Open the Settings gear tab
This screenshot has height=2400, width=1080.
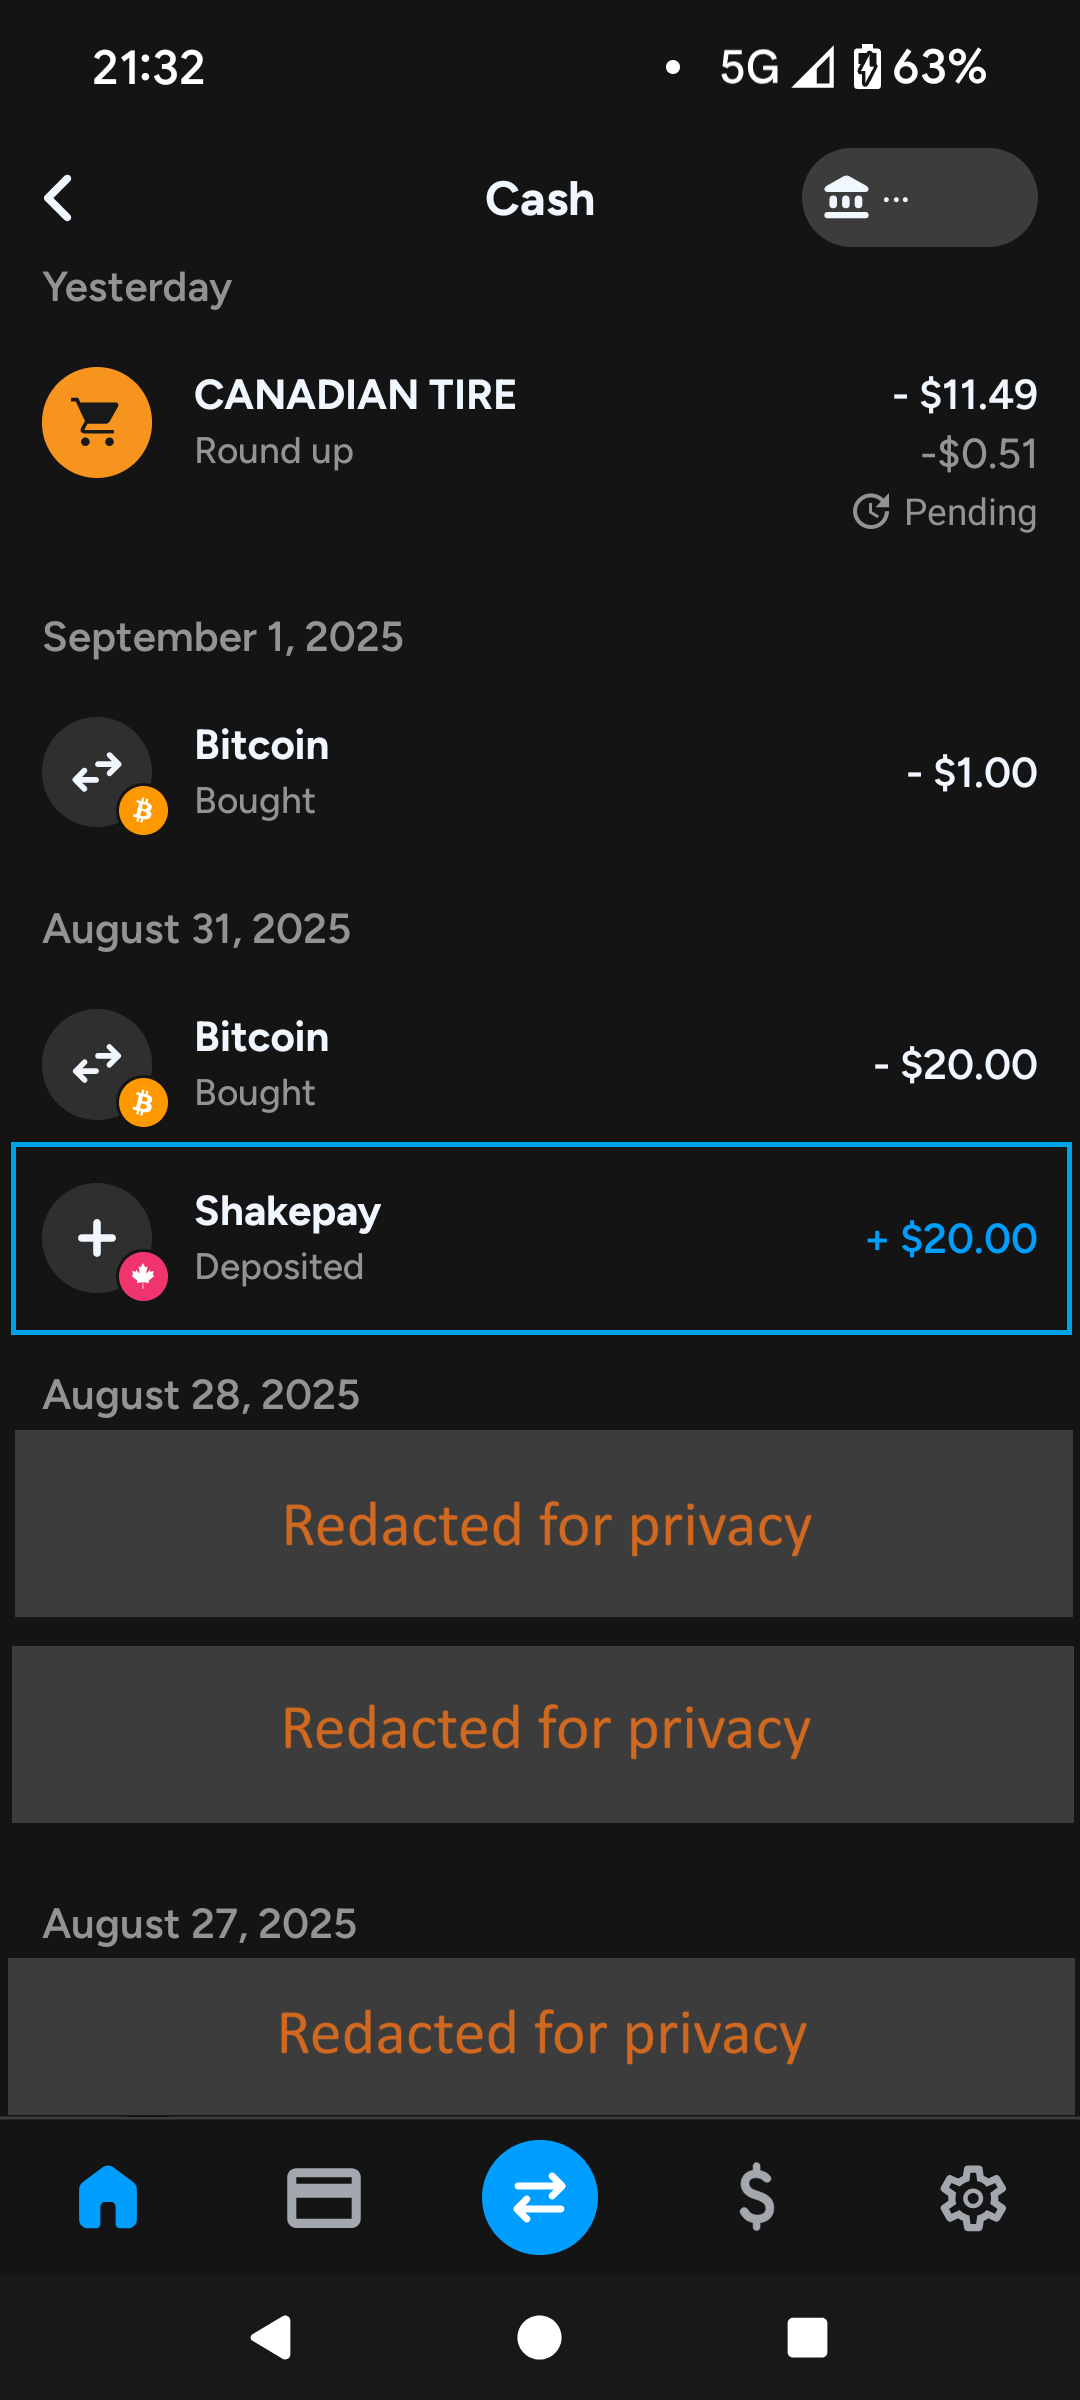pyautogui.click(x=972, y=2197)
